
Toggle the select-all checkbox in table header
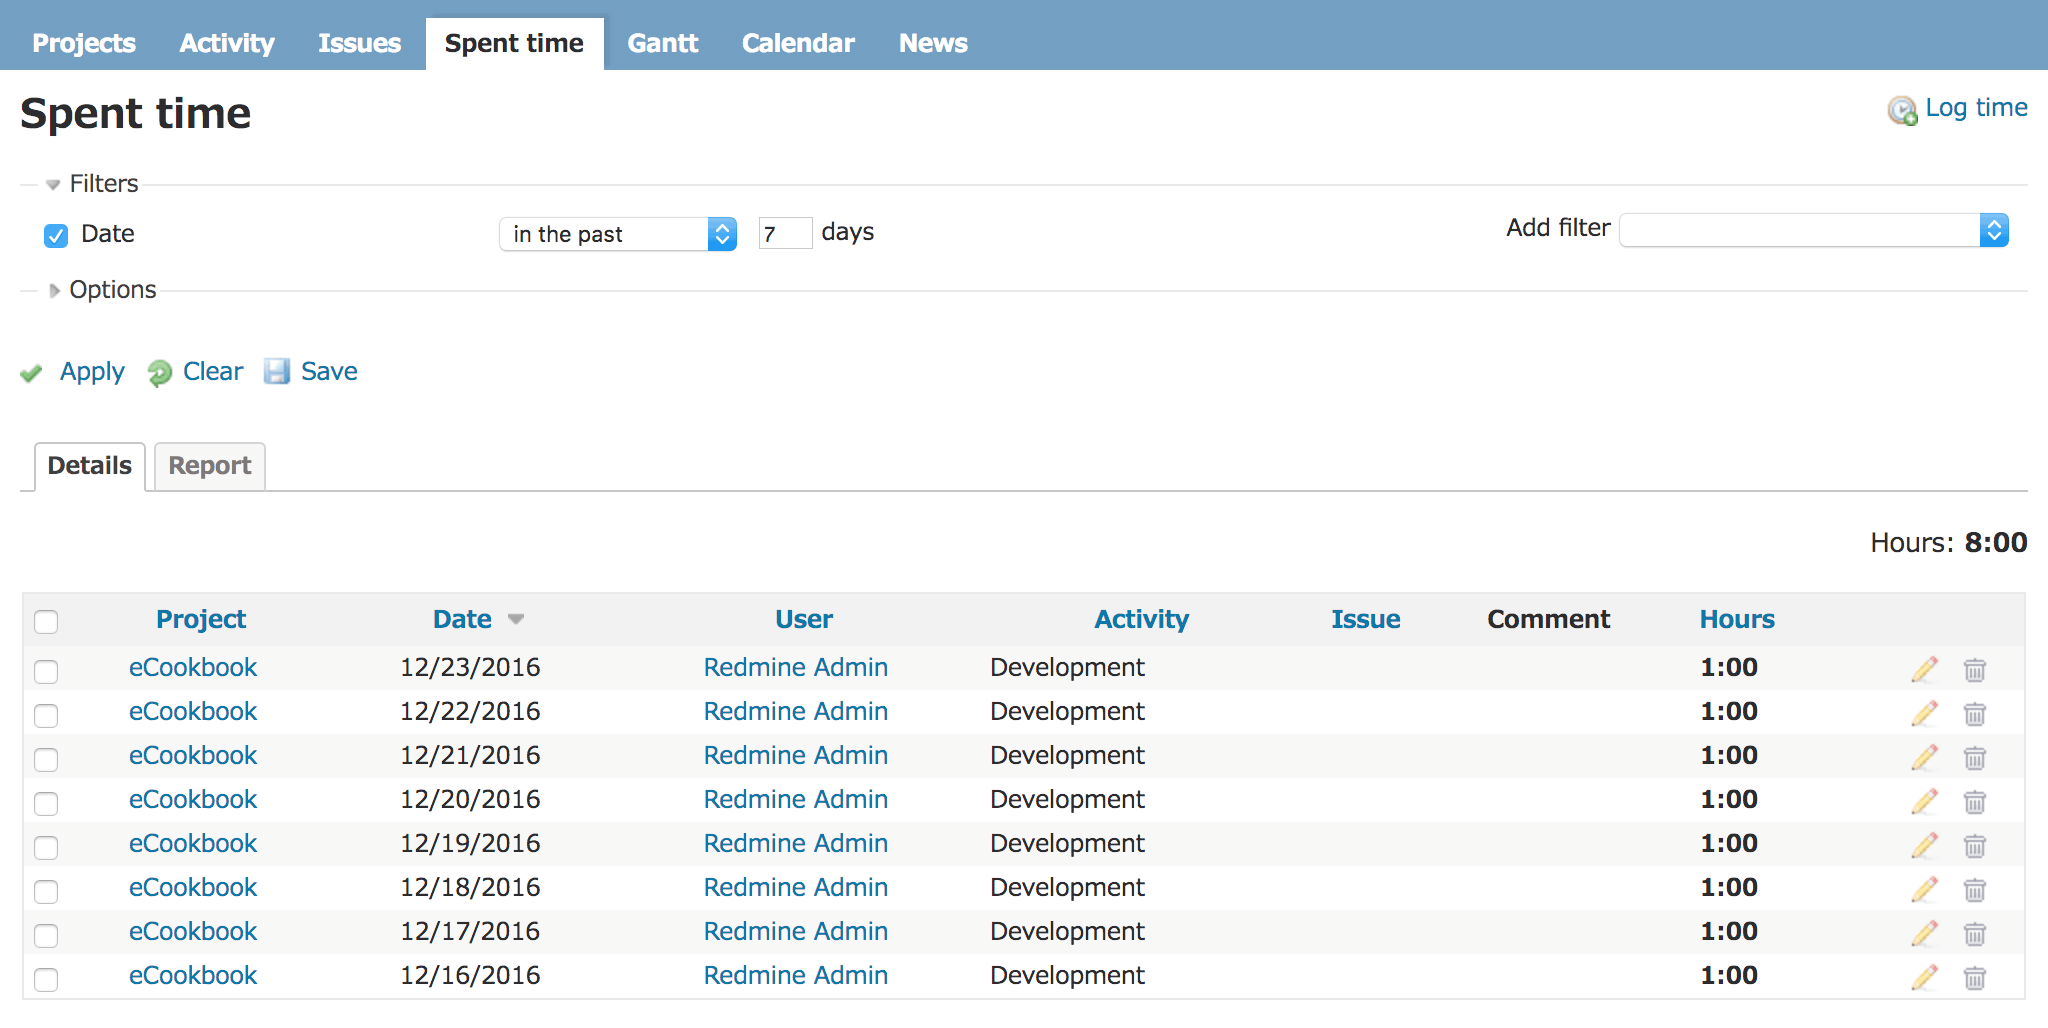(x=46, y=621)
